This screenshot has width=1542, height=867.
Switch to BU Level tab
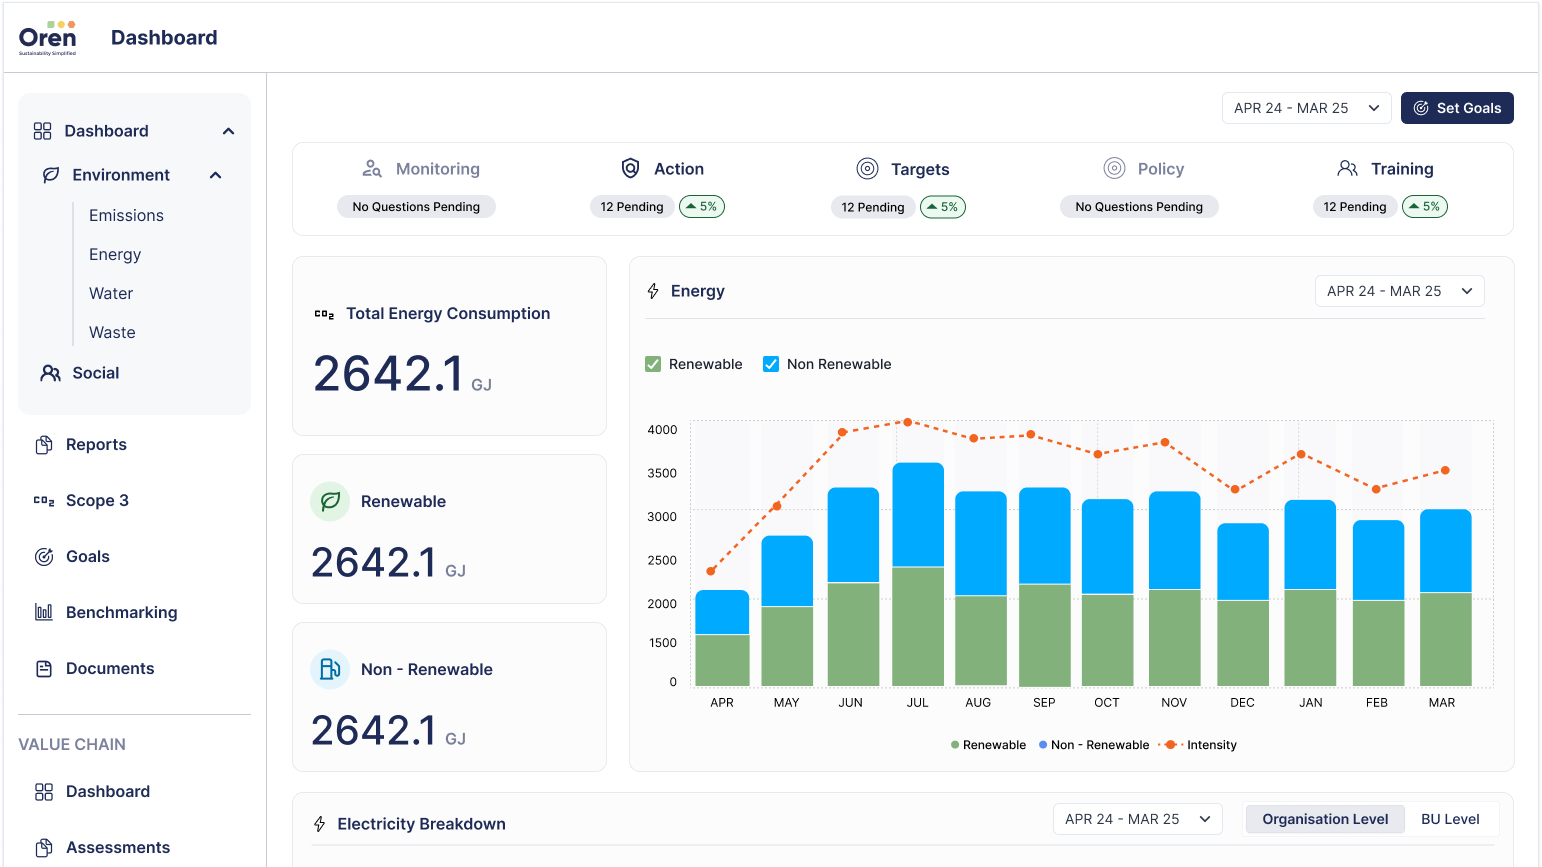[x=1450, y=819]
